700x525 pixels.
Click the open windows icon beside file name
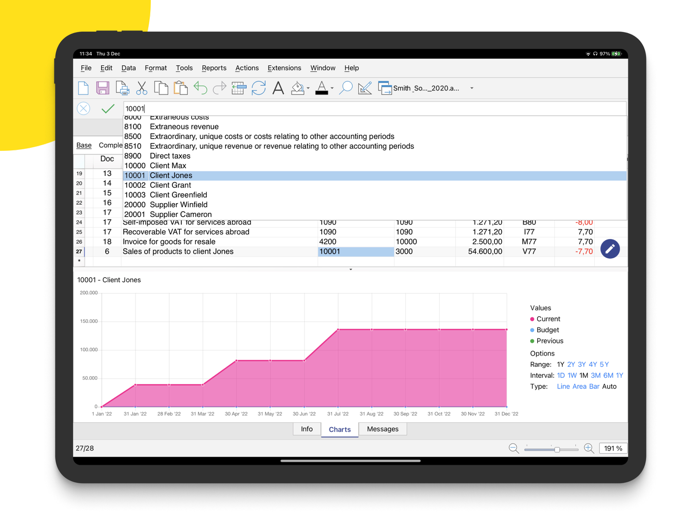pyautogui.click(x=384, y=88)
